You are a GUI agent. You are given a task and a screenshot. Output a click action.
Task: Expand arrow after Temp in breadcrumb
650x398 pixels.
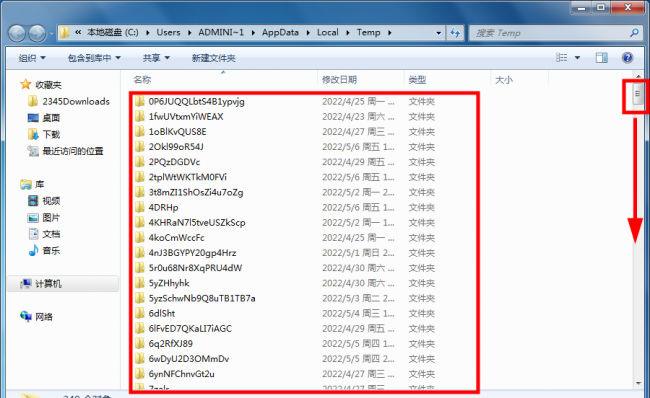tap(389, 33)
